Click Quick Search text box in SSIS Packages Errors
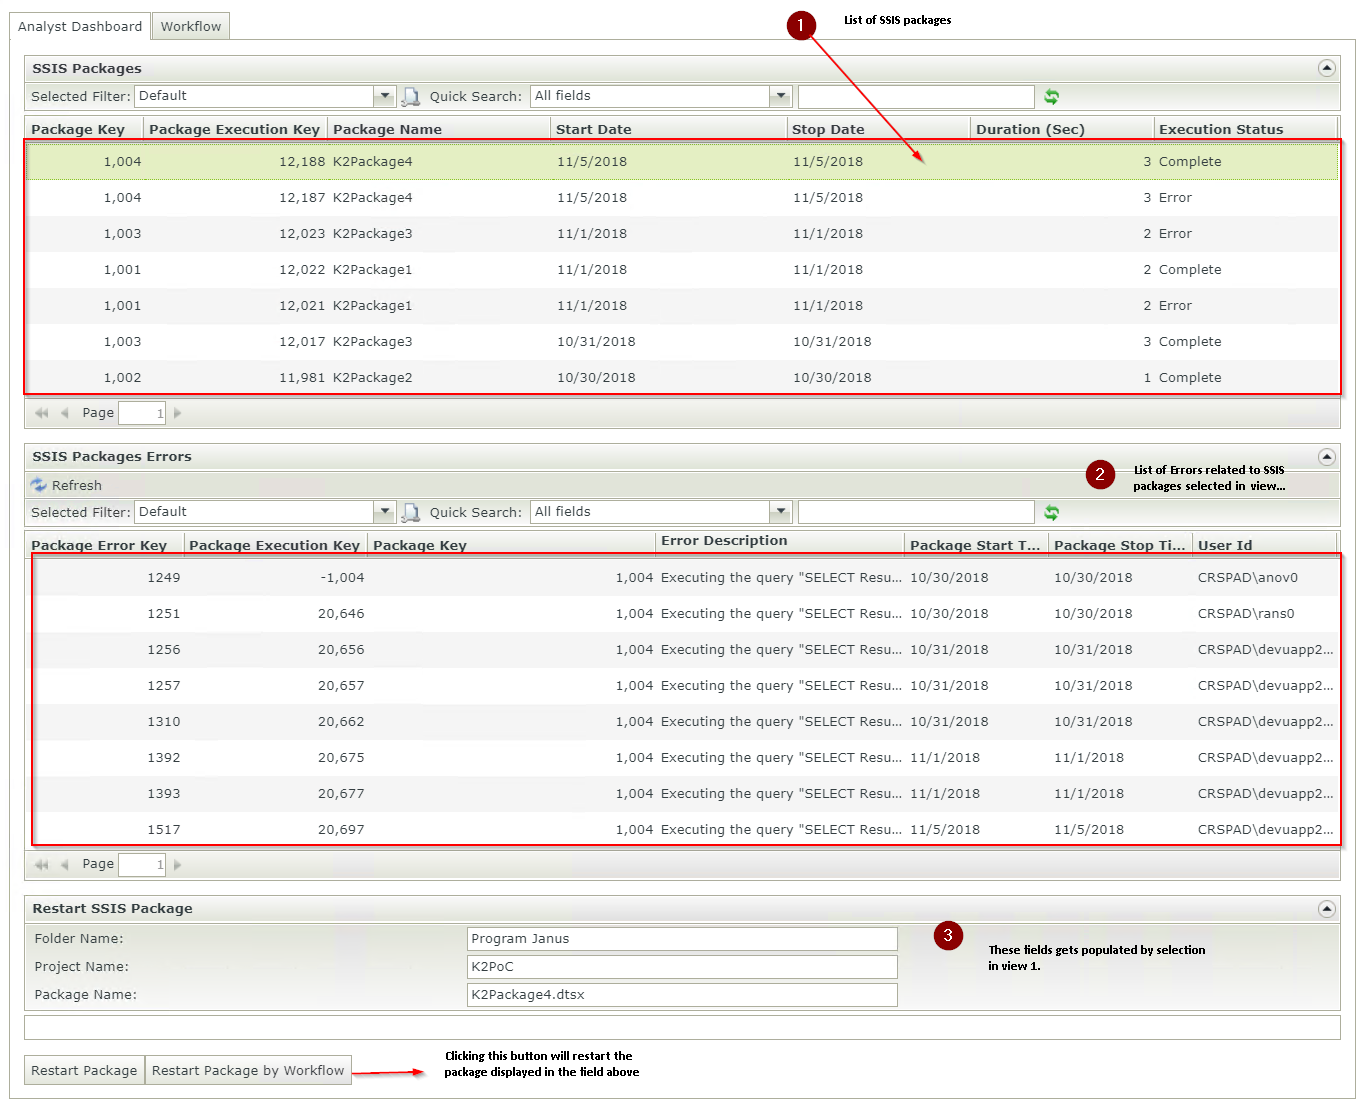This screenshot has width=1362, height=1112. (916, 512)
